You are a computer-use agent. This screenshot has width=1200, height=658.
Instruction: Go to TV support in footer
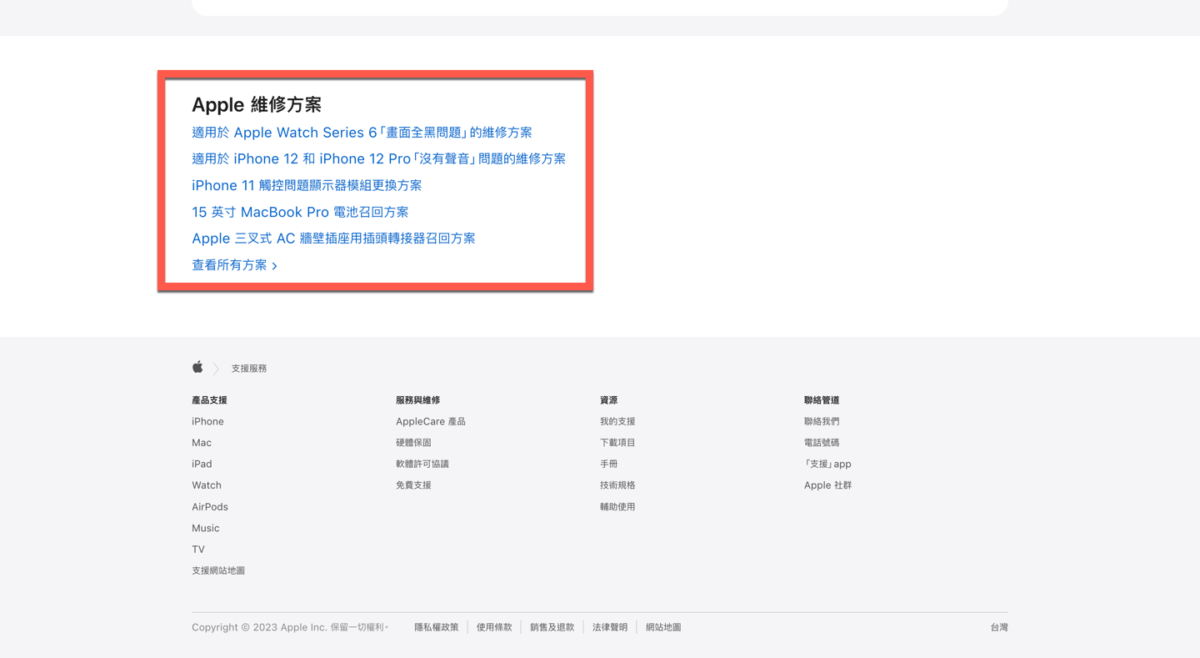pos(198,549)
